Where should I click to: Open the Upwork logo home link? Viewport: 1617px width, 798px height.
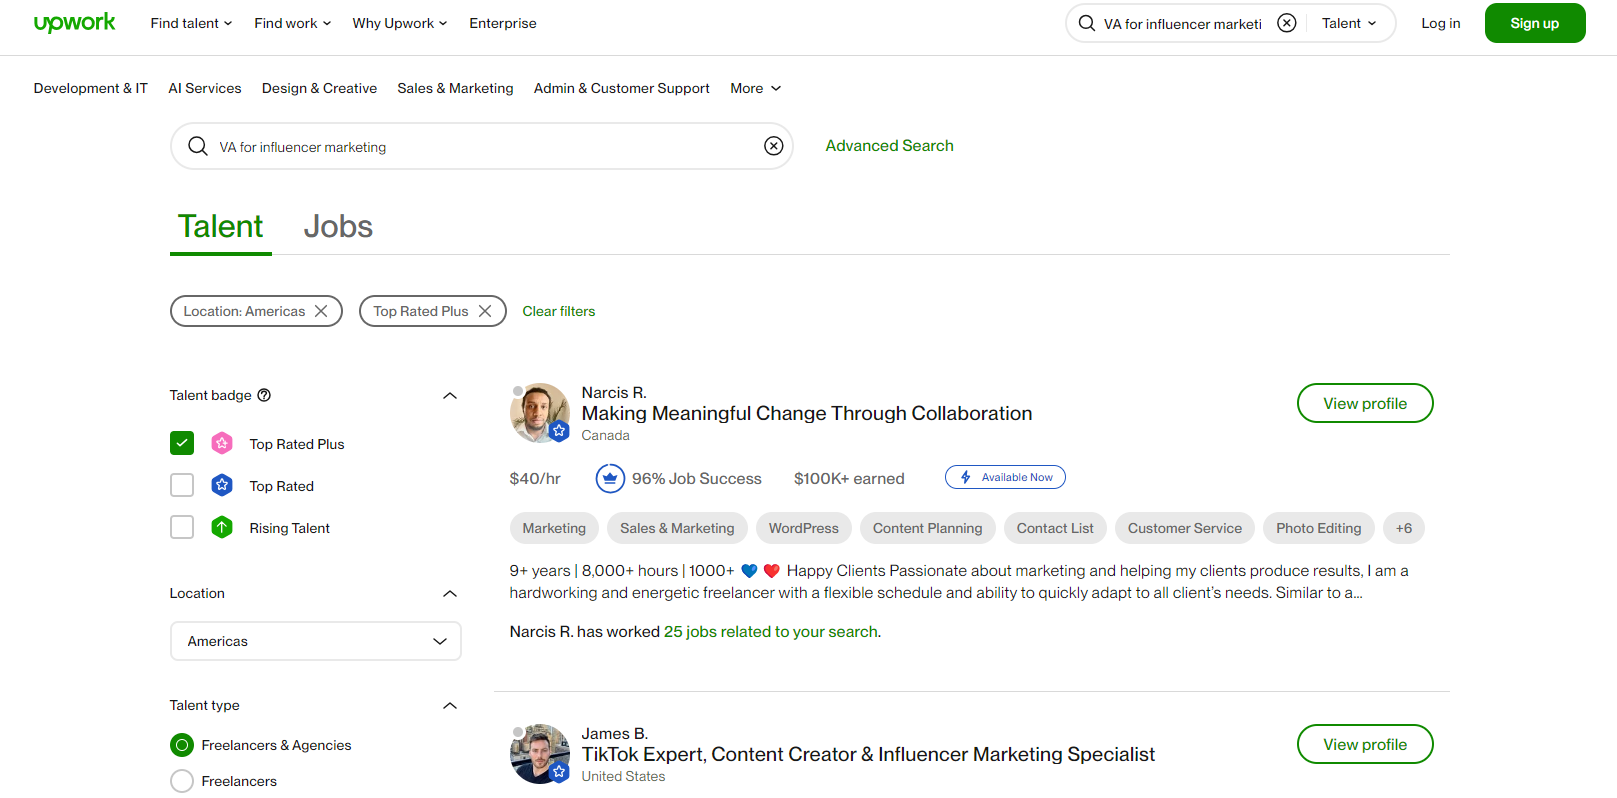tap(75, 23)
